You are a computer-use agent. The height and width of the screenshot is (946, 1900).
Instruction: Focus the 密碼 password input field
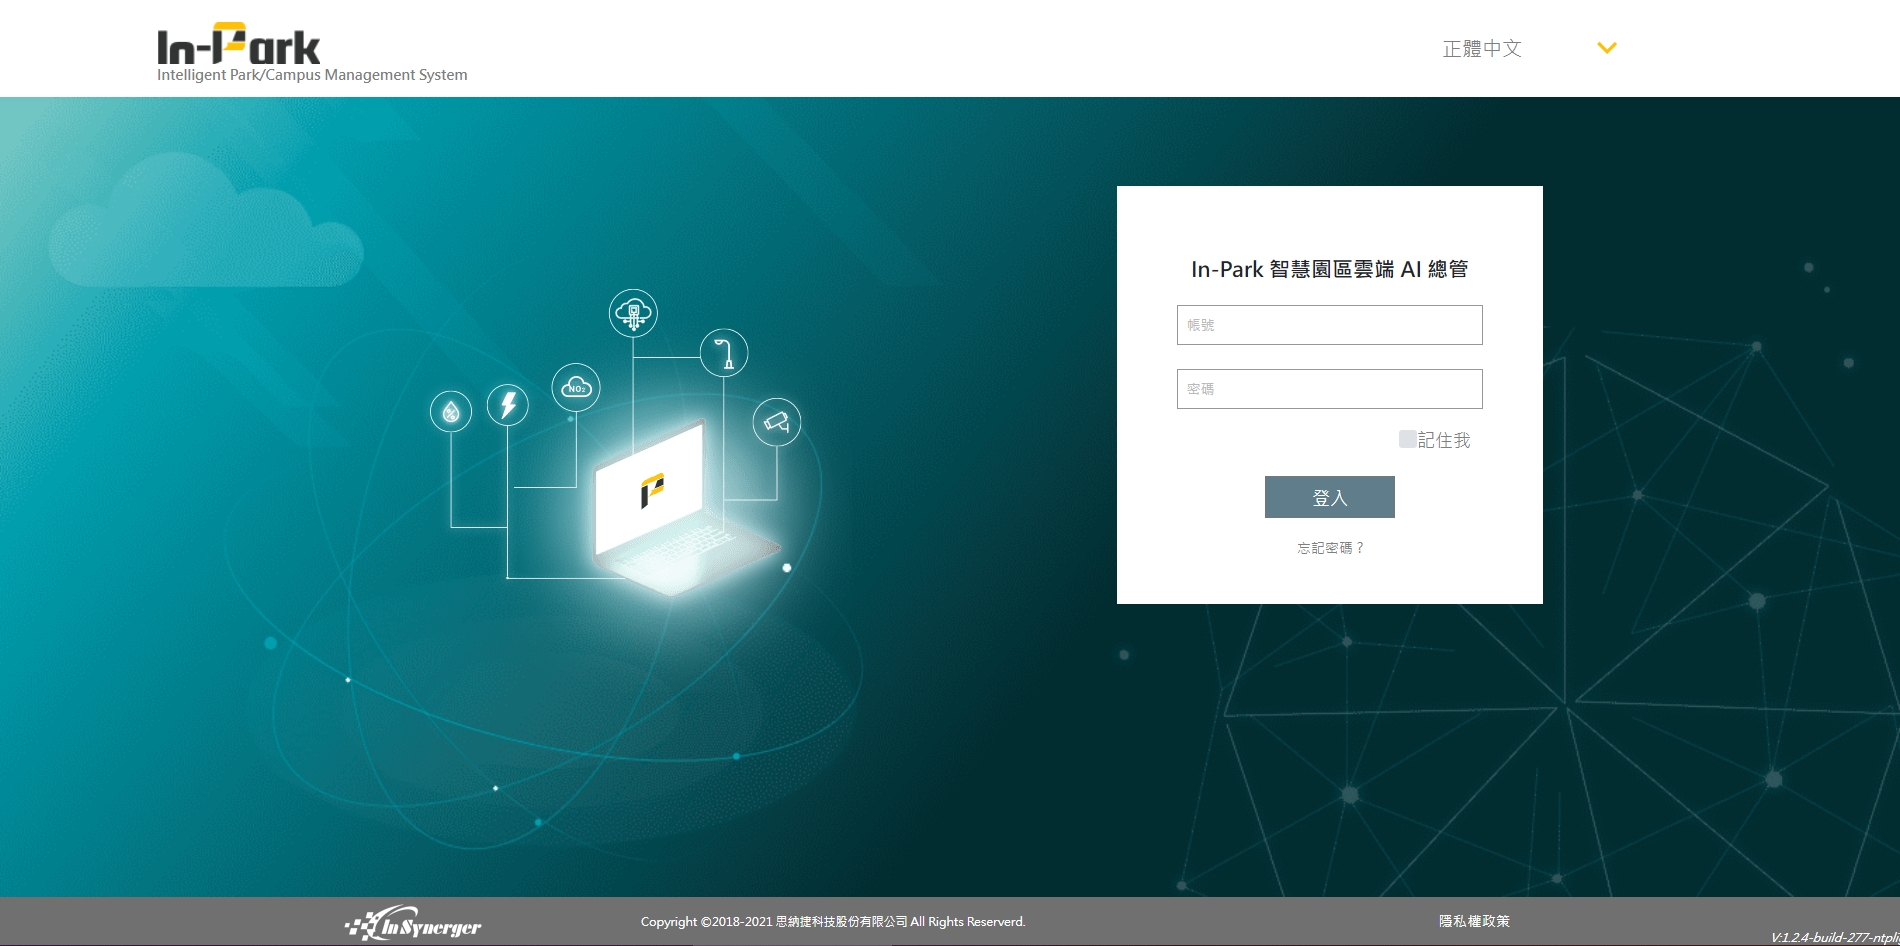click(1329, 389)
